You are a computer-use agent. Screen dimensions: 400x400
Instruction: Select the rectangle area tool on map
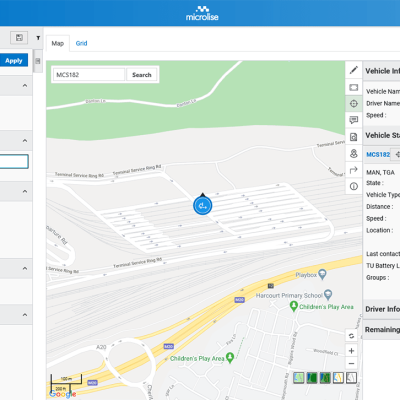(354, 87)
